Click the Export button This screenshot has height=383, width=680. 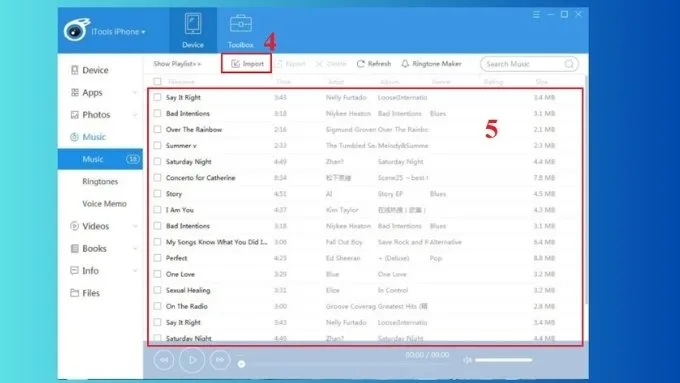coord(290,64)
